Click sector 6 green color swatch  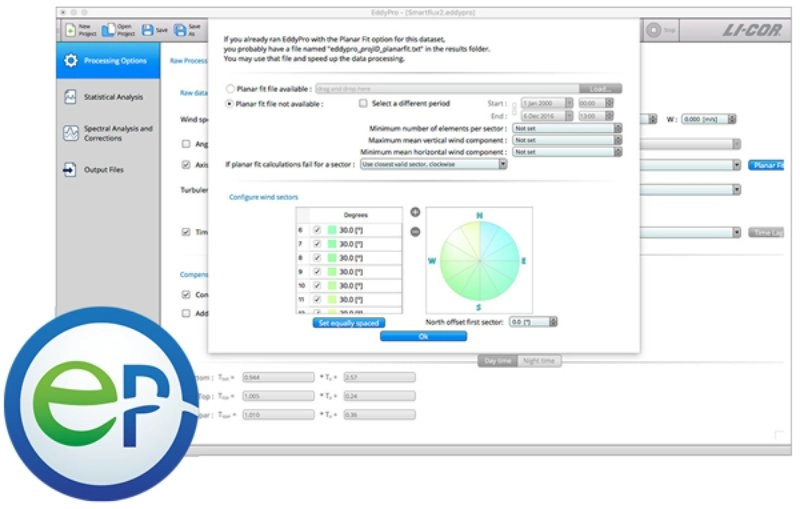pyautogui.click(x=332, y=230)
